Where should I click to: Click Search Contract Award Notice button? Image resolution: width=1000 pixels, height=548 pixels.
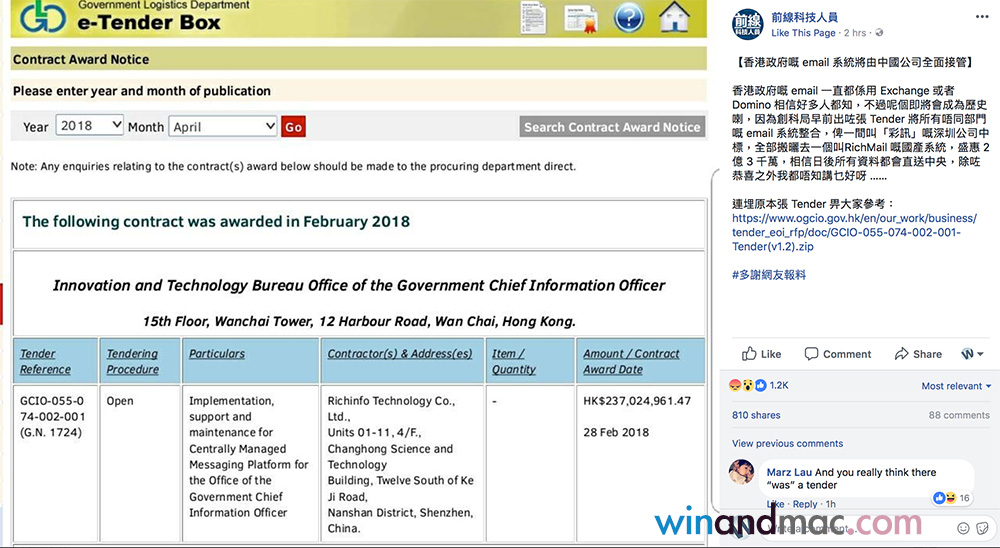click(612, 127)
